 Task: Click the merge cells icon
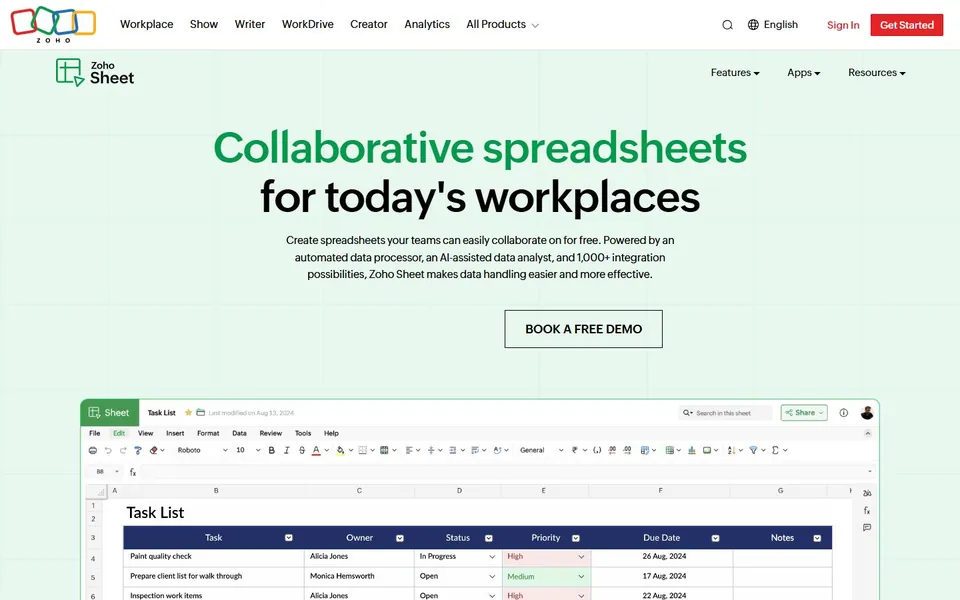384,450
